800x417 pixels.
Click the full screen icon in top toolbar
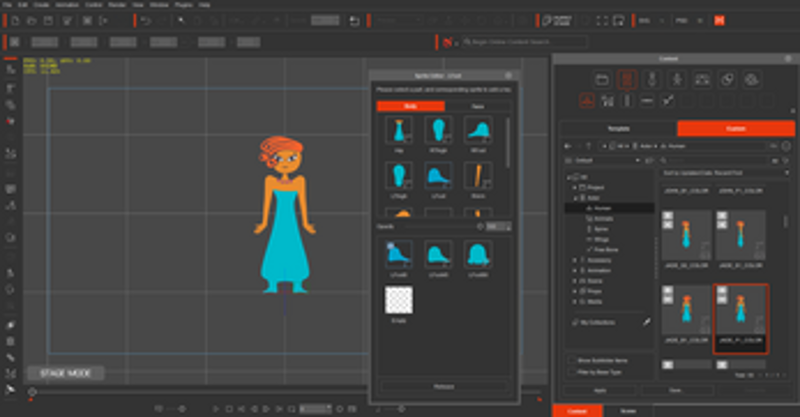pos(603,21)
